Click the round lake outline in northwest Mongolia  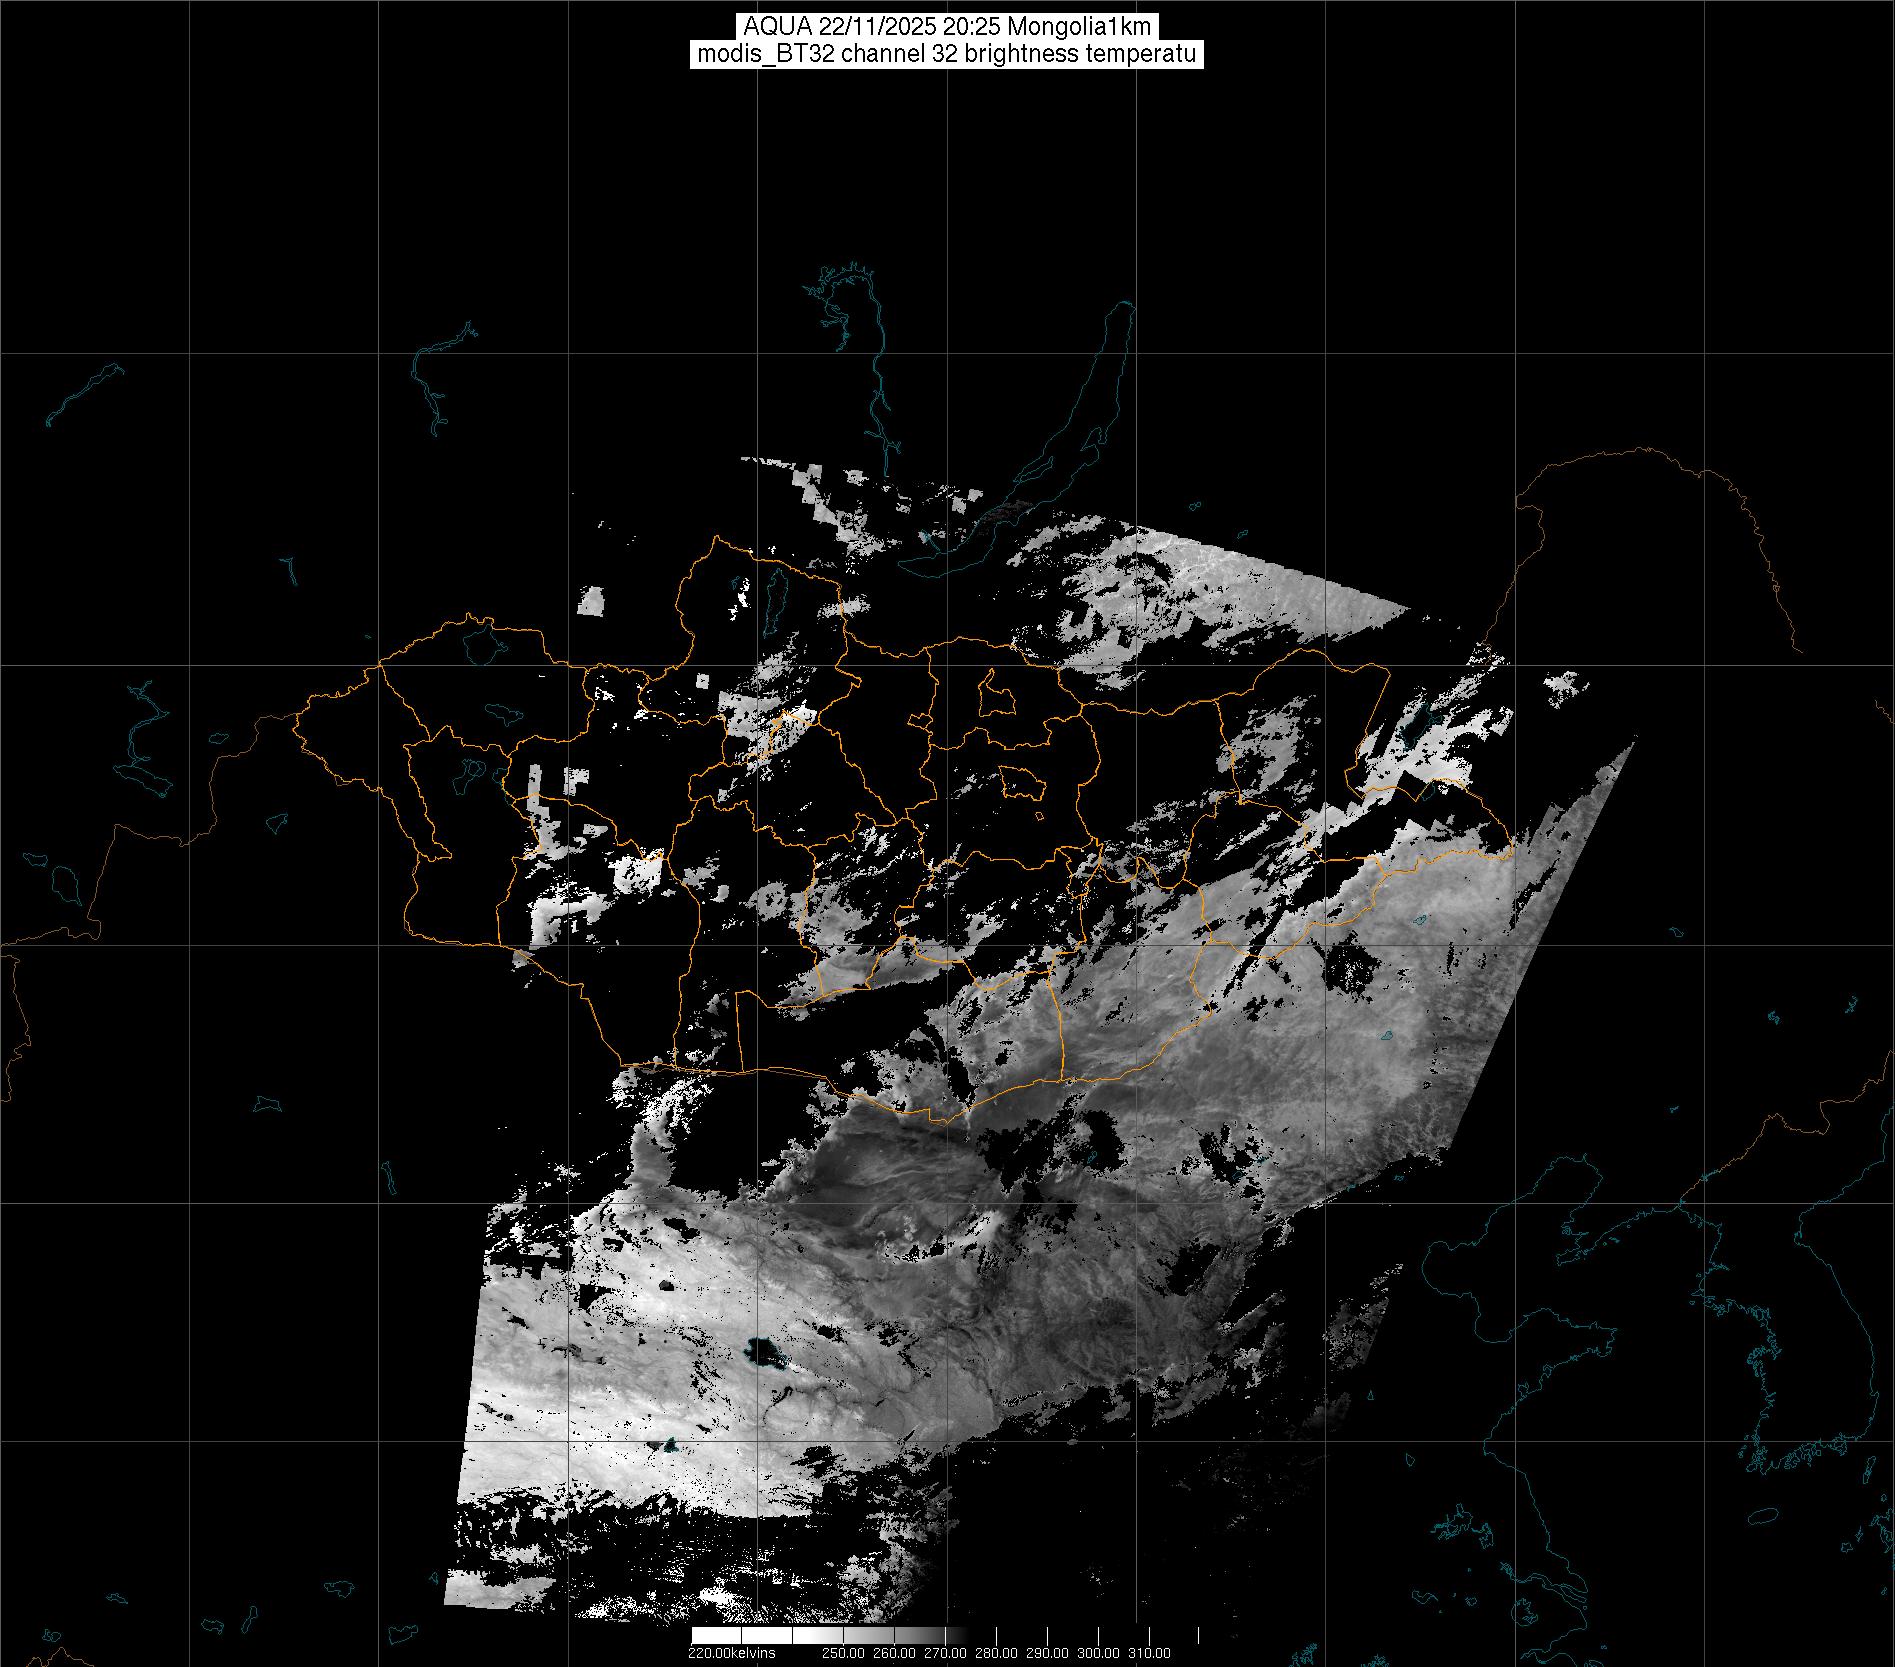(x=482, y=643)
